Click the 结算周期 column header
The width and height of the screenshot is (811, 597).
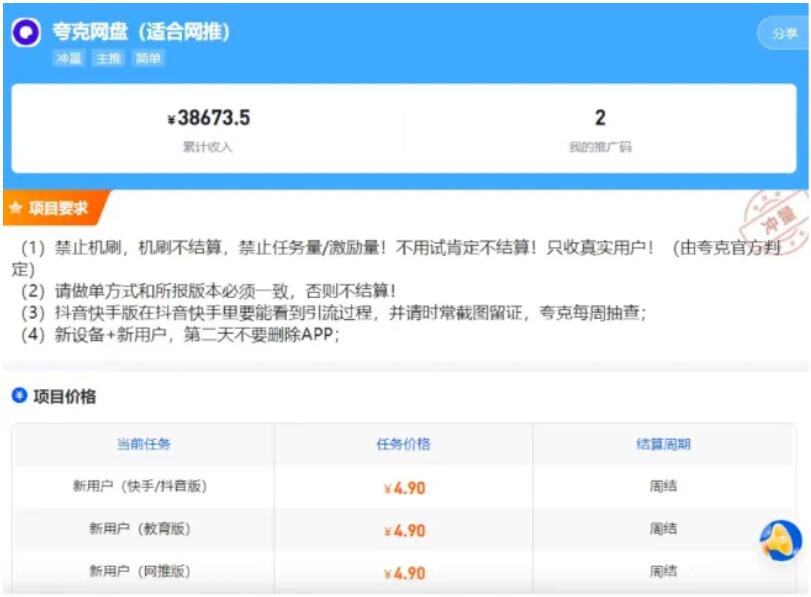coord(664,444)
